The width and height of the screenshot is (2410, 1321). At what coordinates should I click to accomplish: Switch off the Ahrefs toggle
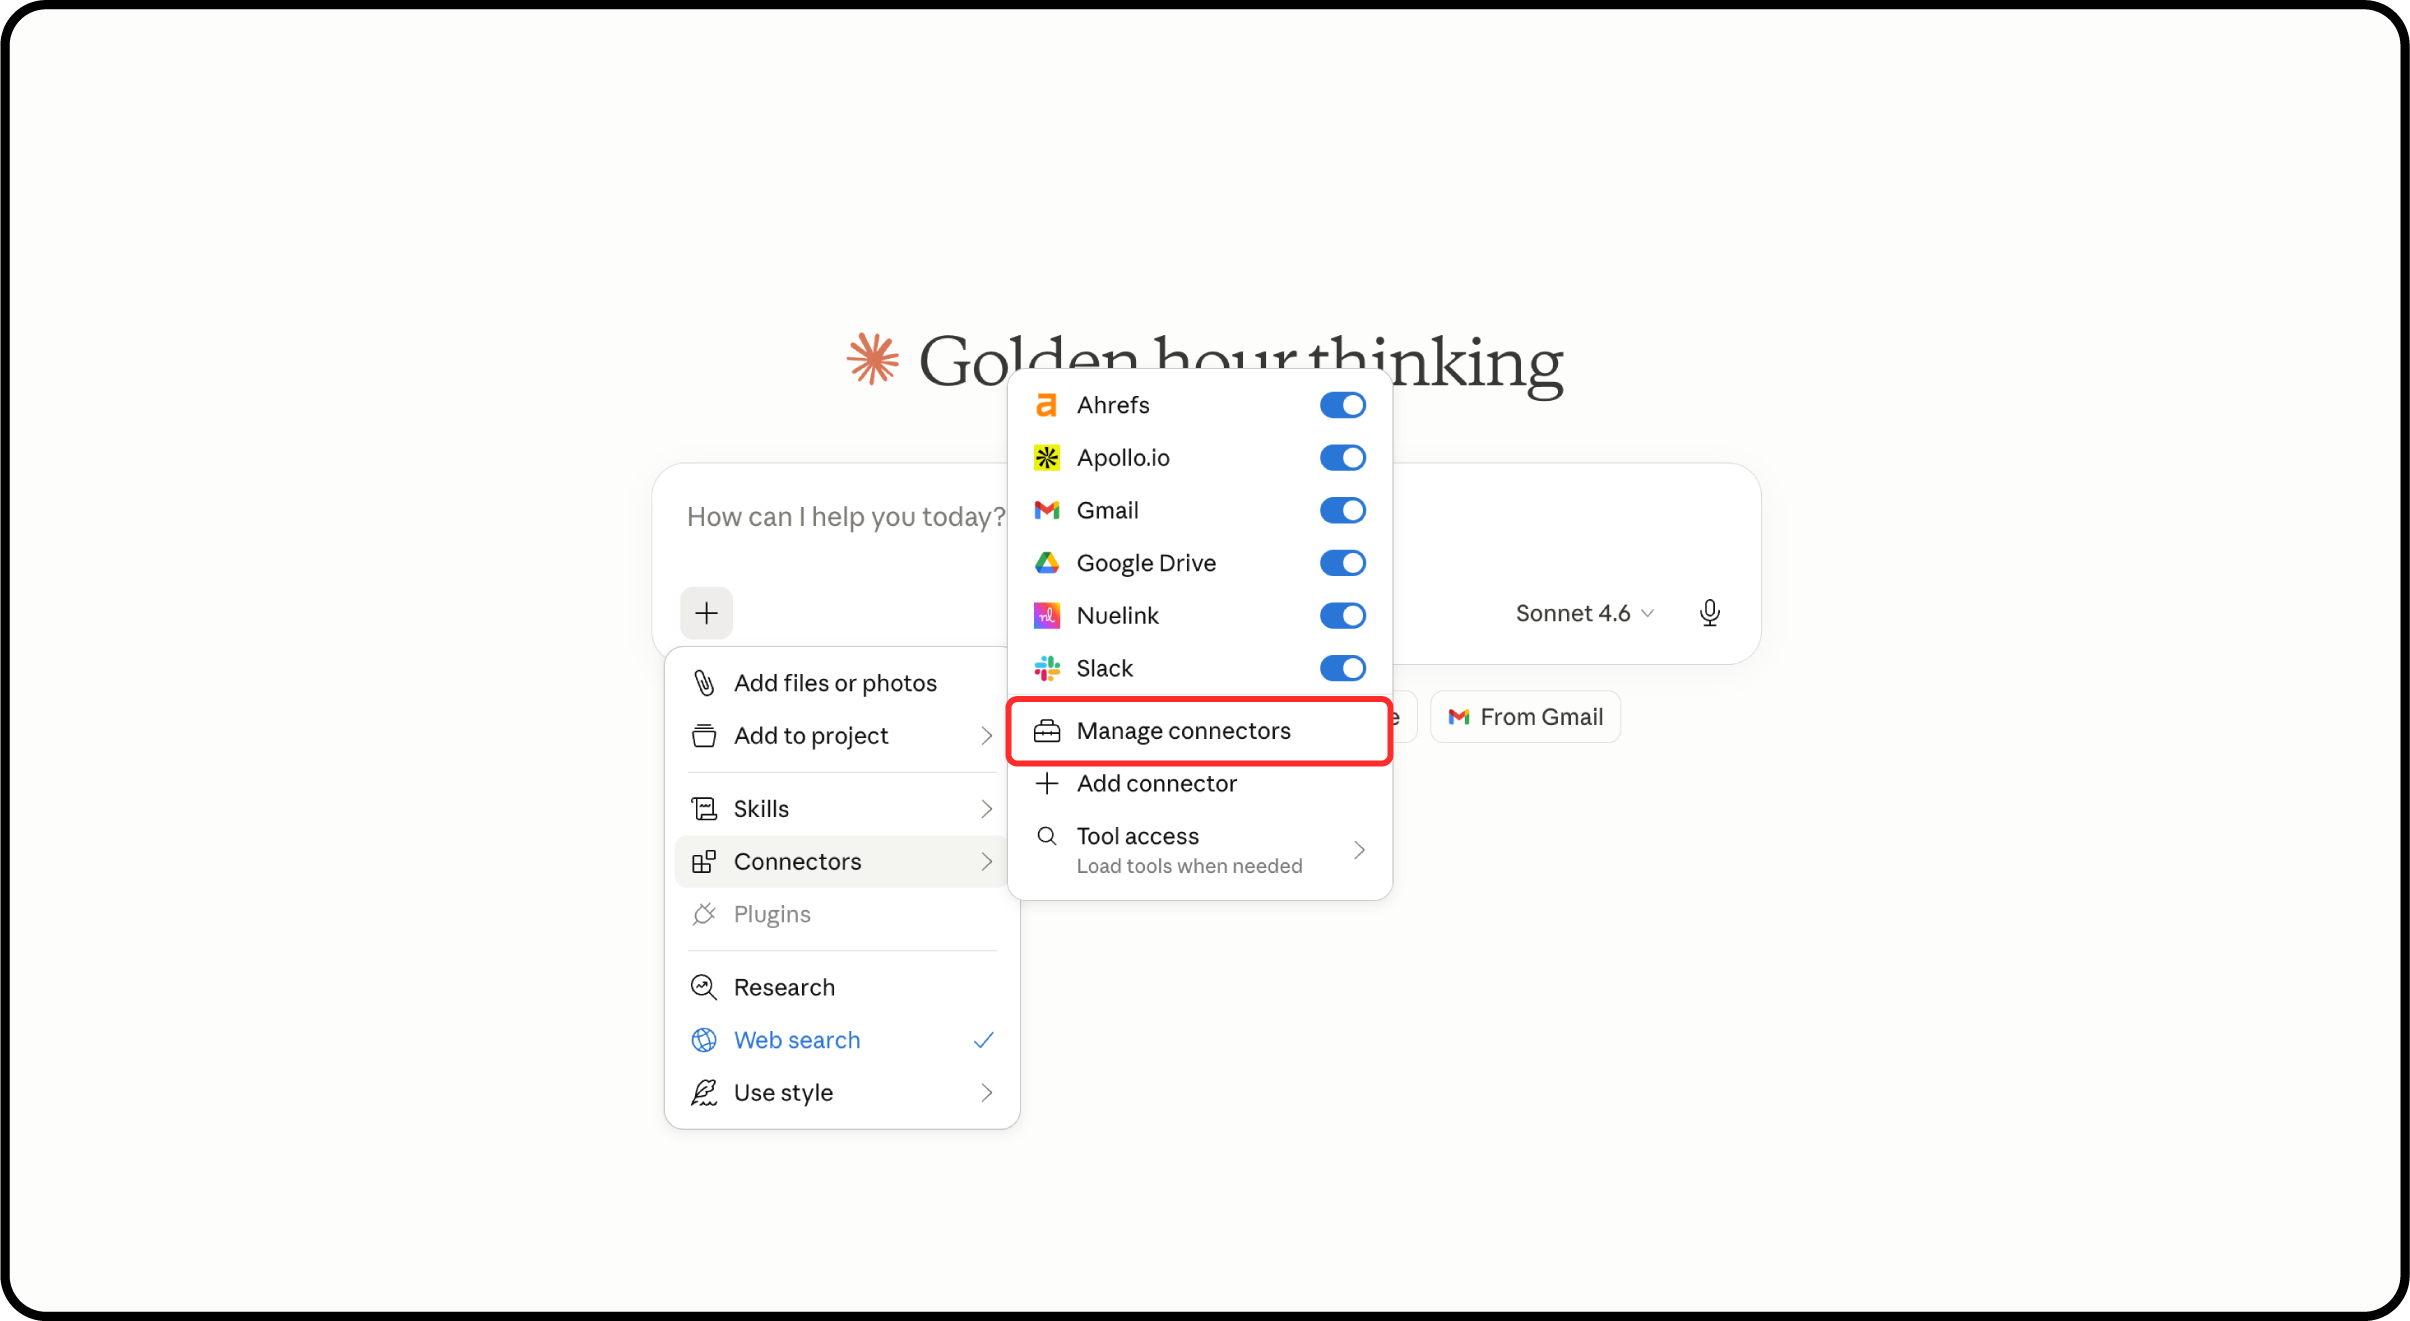click(x=1342, y=405)
